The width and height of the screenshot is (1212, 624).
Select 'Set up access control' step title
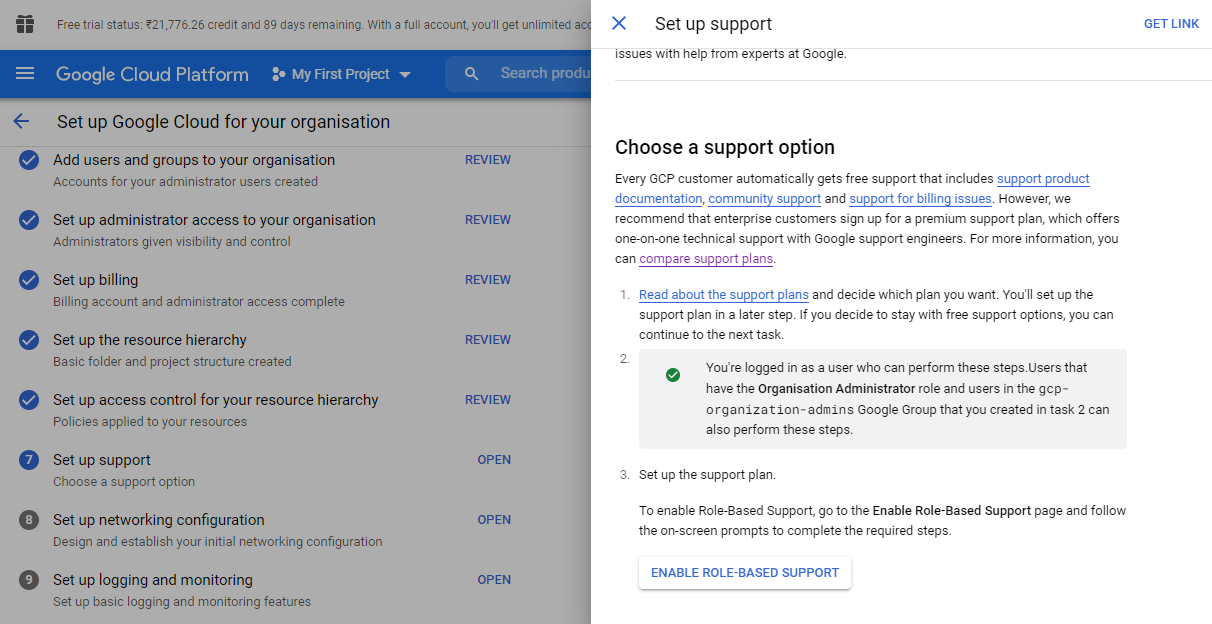(216, 400)
